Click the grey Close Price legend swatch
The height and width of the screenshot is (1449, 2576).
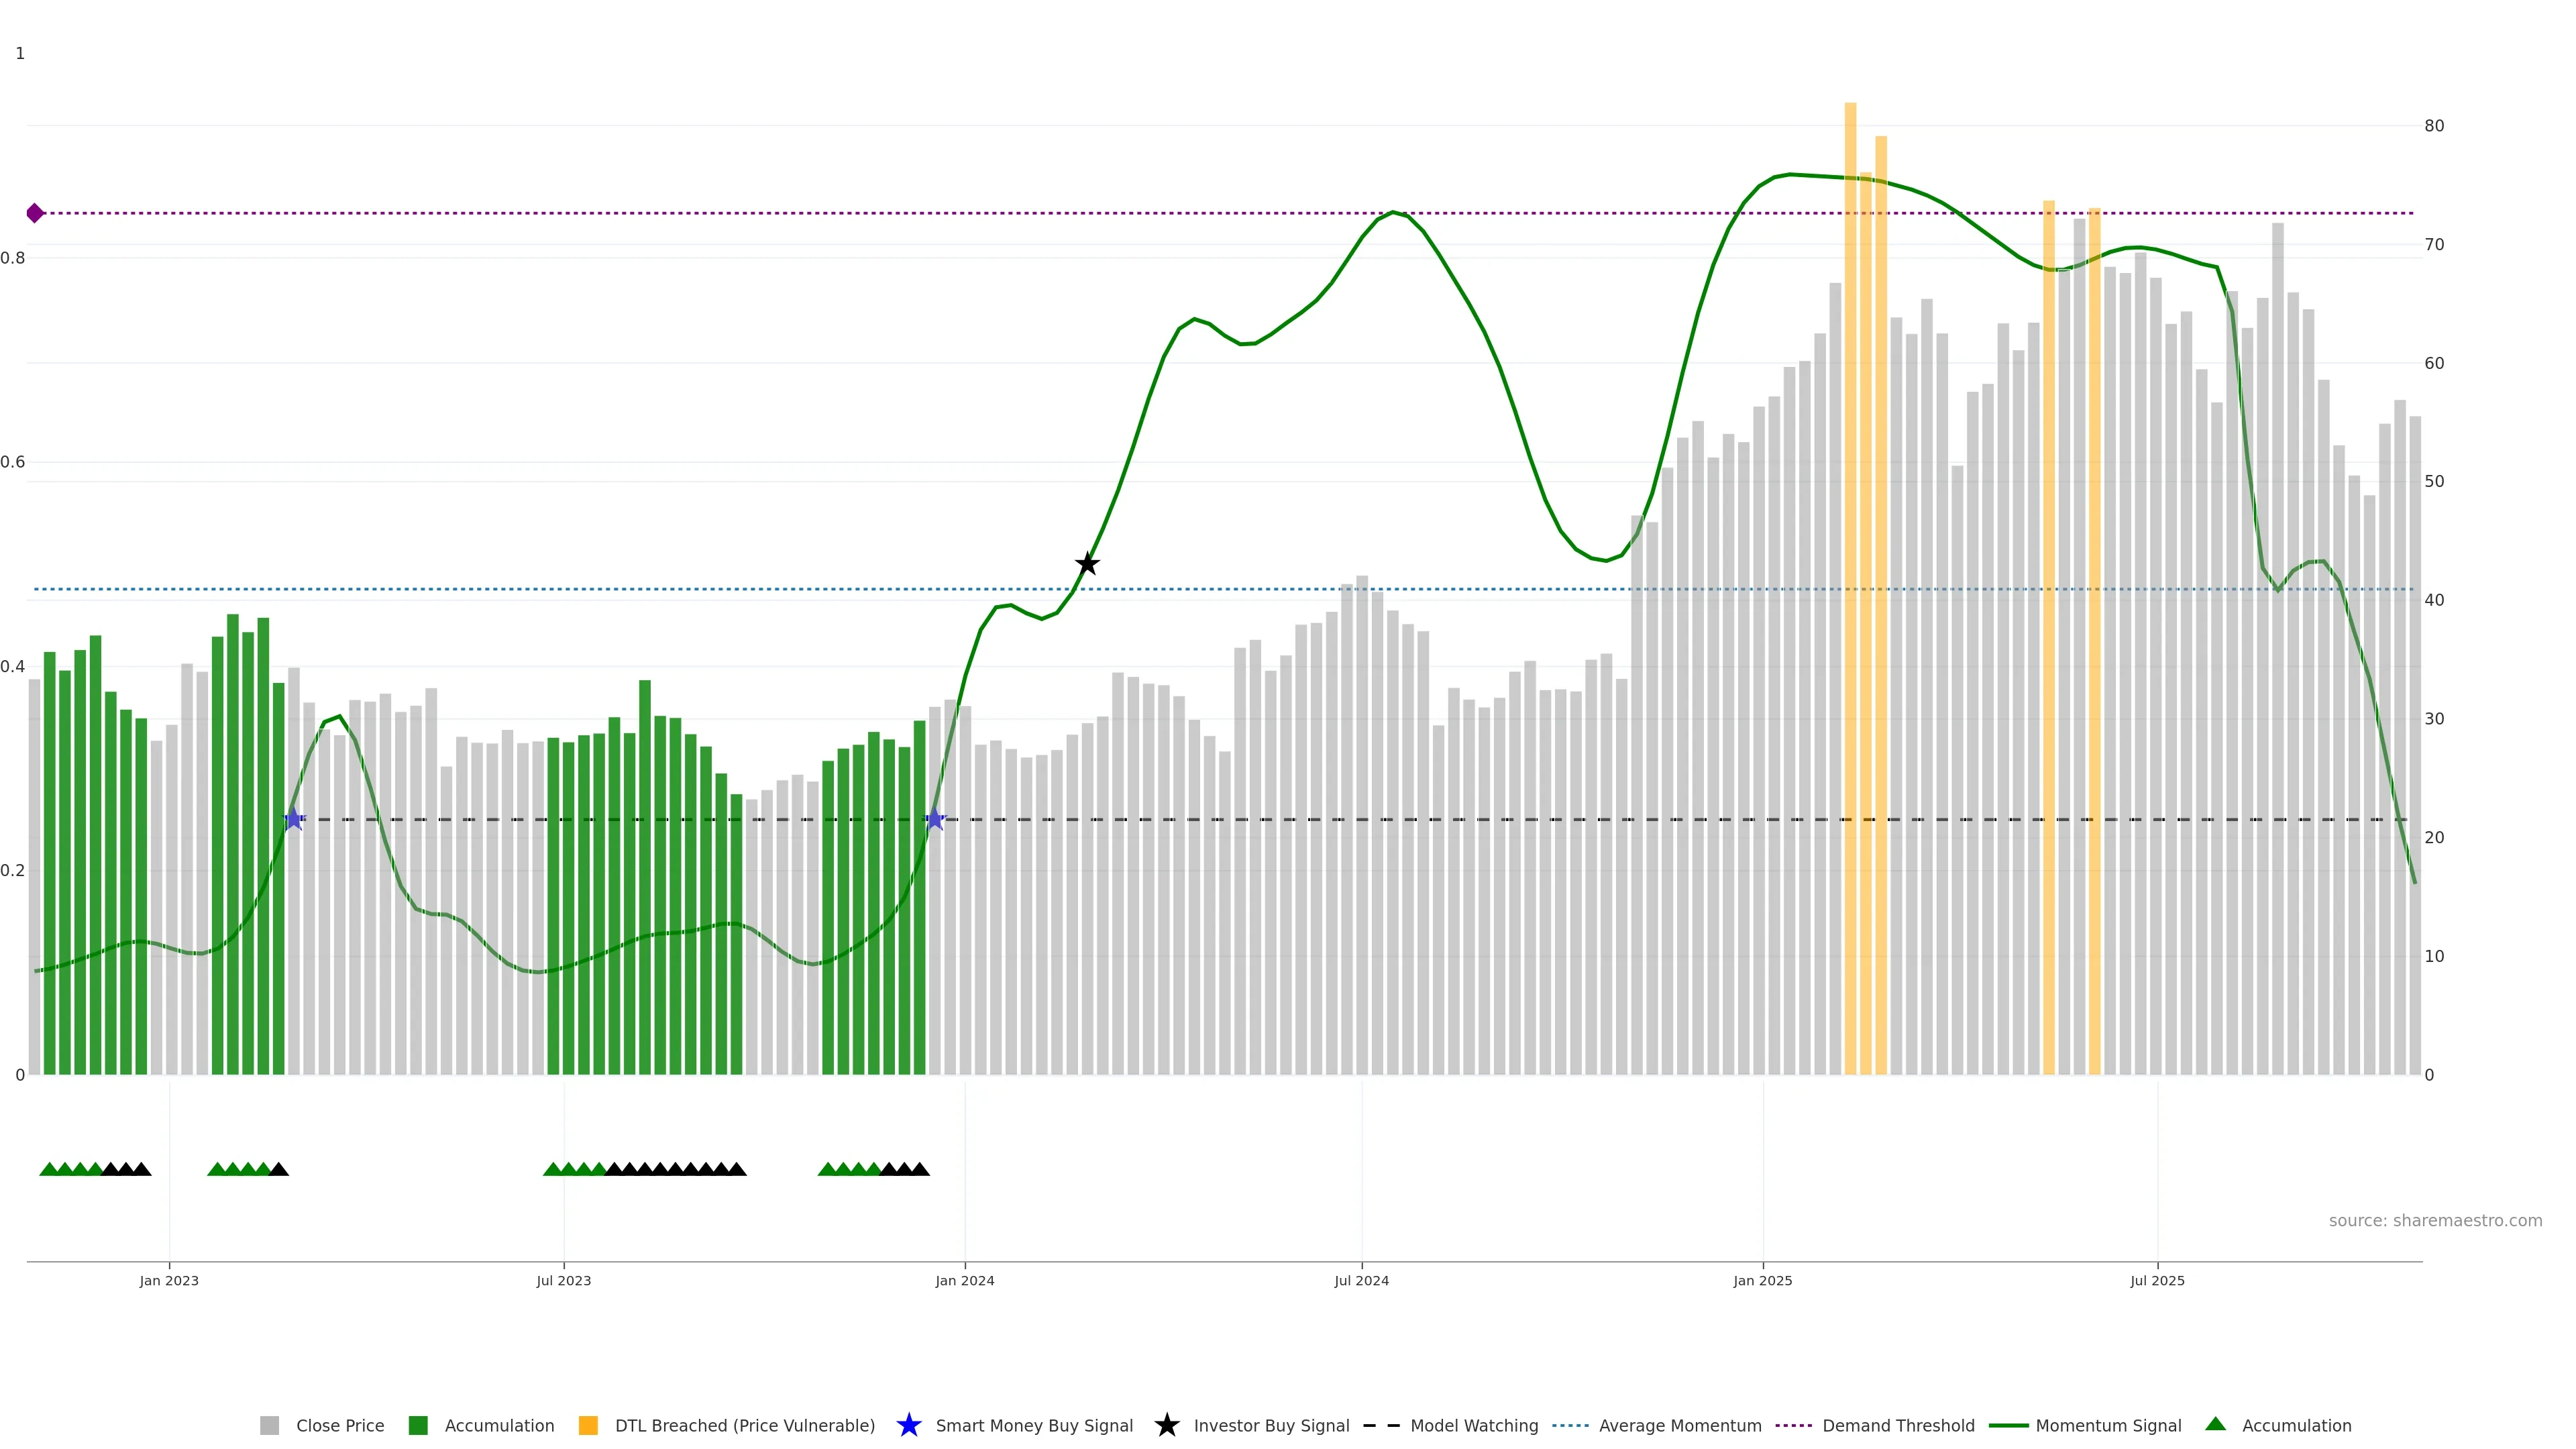[269, 1425]
